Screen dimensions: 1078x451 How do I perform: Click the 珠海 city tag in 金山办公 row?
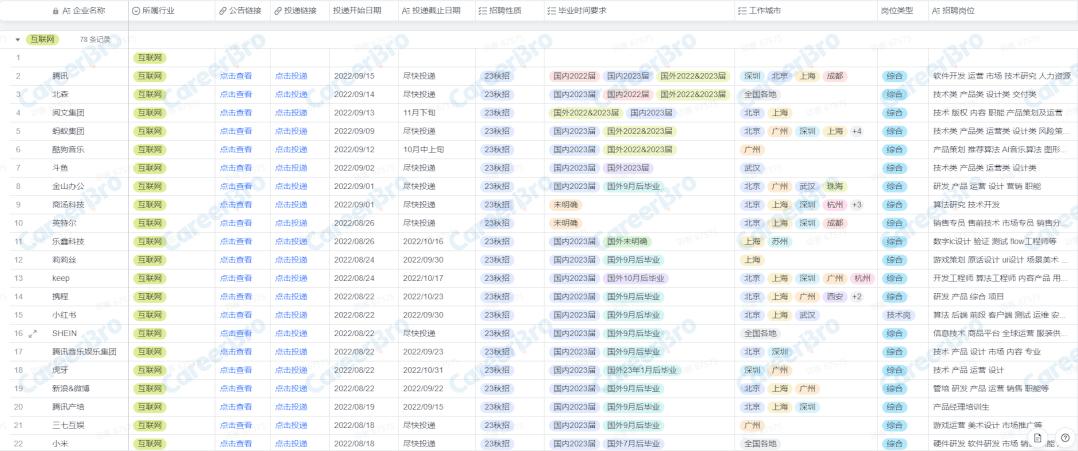835,186
